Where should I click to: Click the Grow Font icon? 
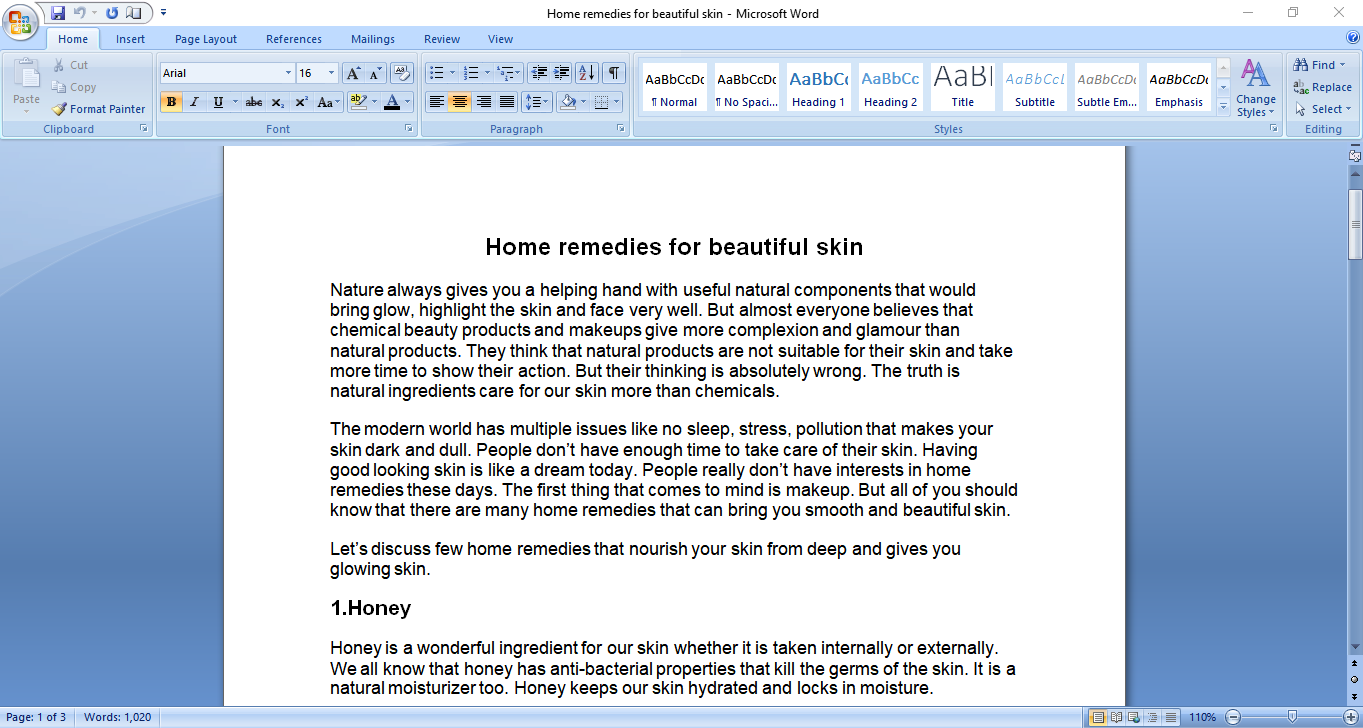[352, 73]
